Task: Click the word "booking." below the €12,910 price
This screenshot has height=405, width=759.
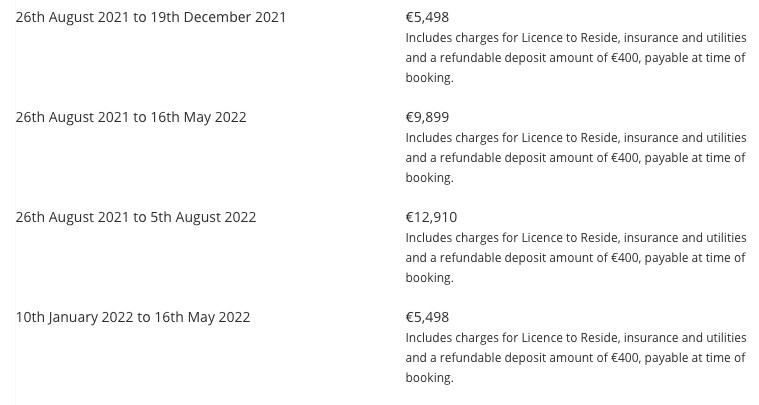Action: (x=429, y=278)
